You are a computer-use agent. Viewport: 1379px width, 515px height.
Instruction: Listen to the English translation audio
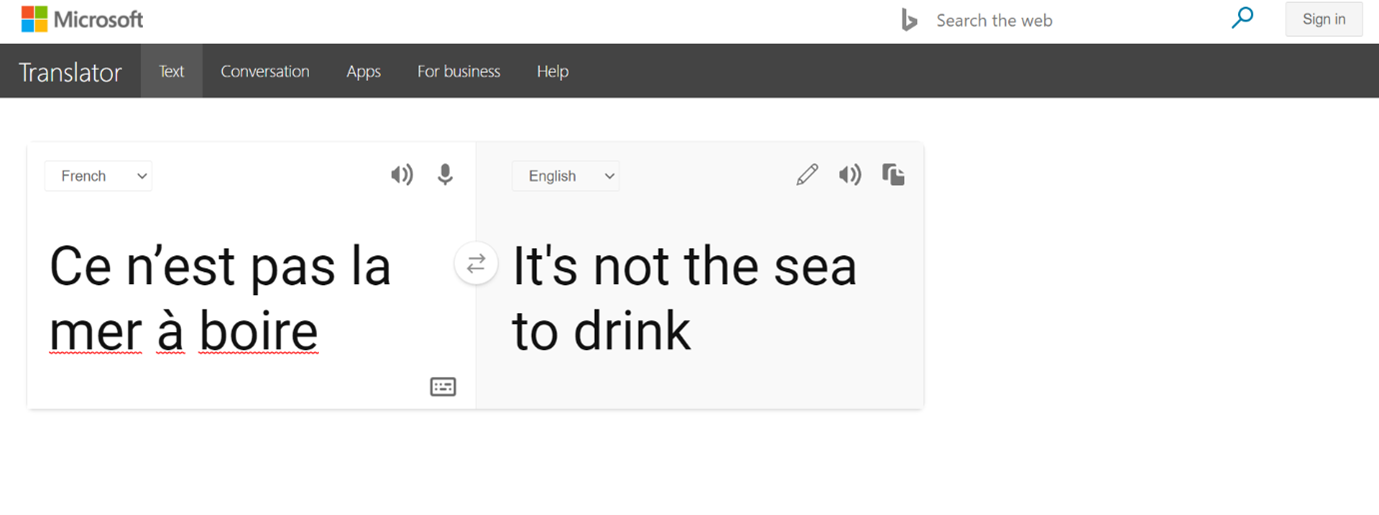coord(850,175)
